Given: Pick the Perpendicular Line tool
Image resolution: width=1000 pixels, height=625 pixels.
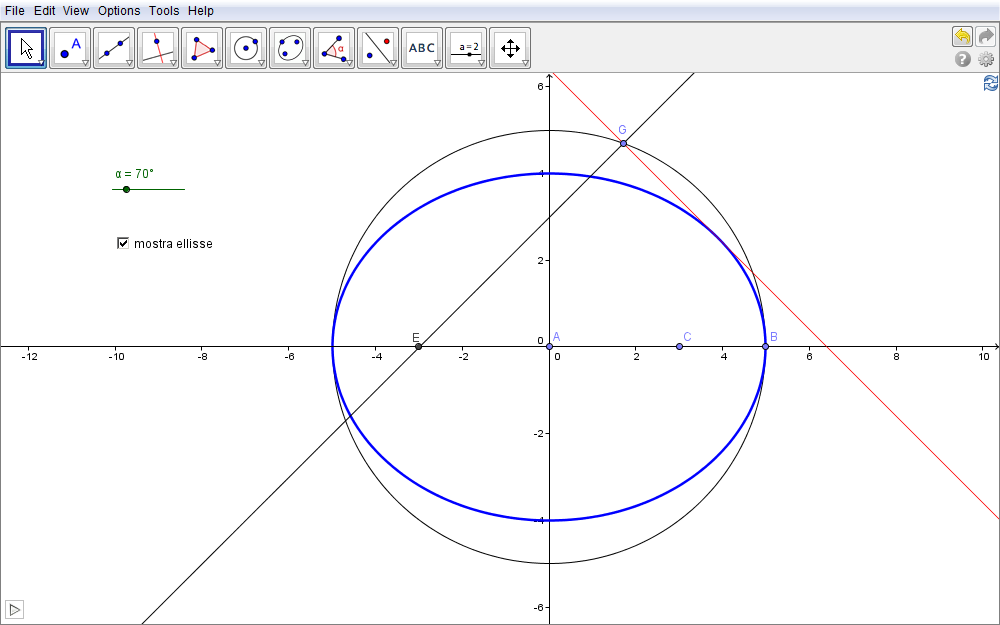Looking at the screenshot, I should (158, 48).
